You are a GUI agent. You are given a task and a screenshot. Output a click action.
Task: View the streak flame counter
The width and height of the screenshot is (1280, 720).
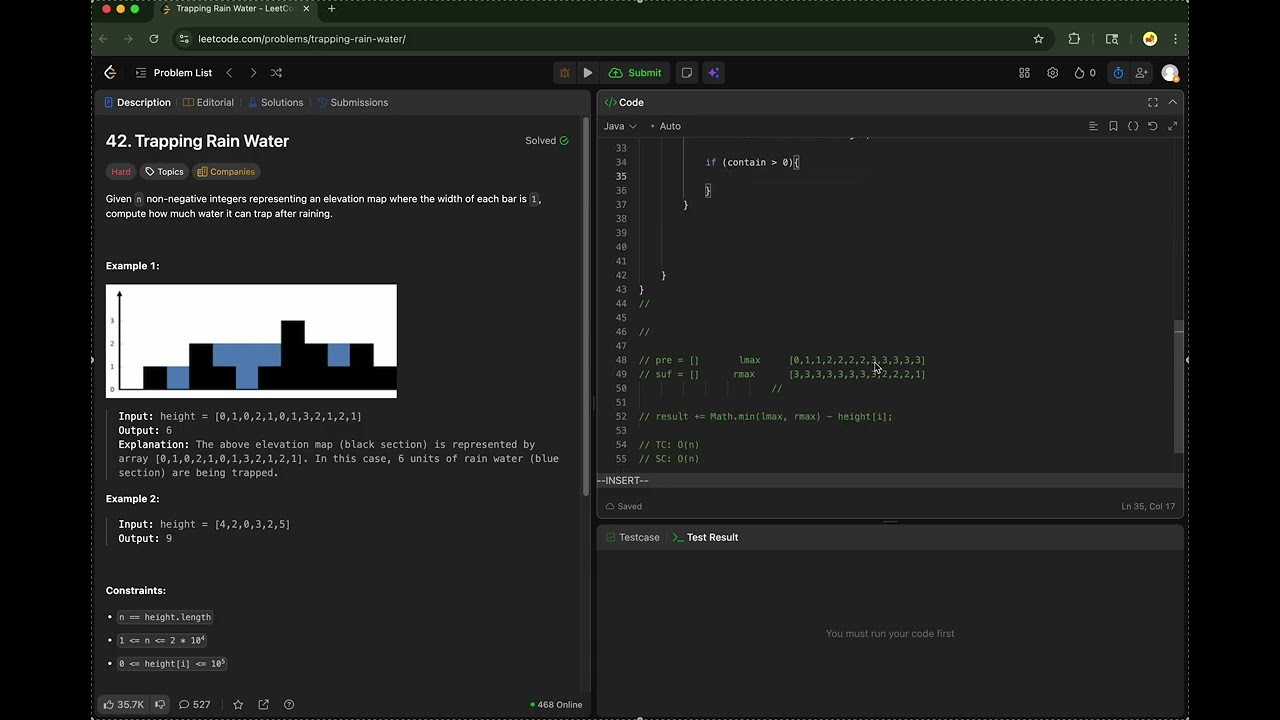[1085, 73]
